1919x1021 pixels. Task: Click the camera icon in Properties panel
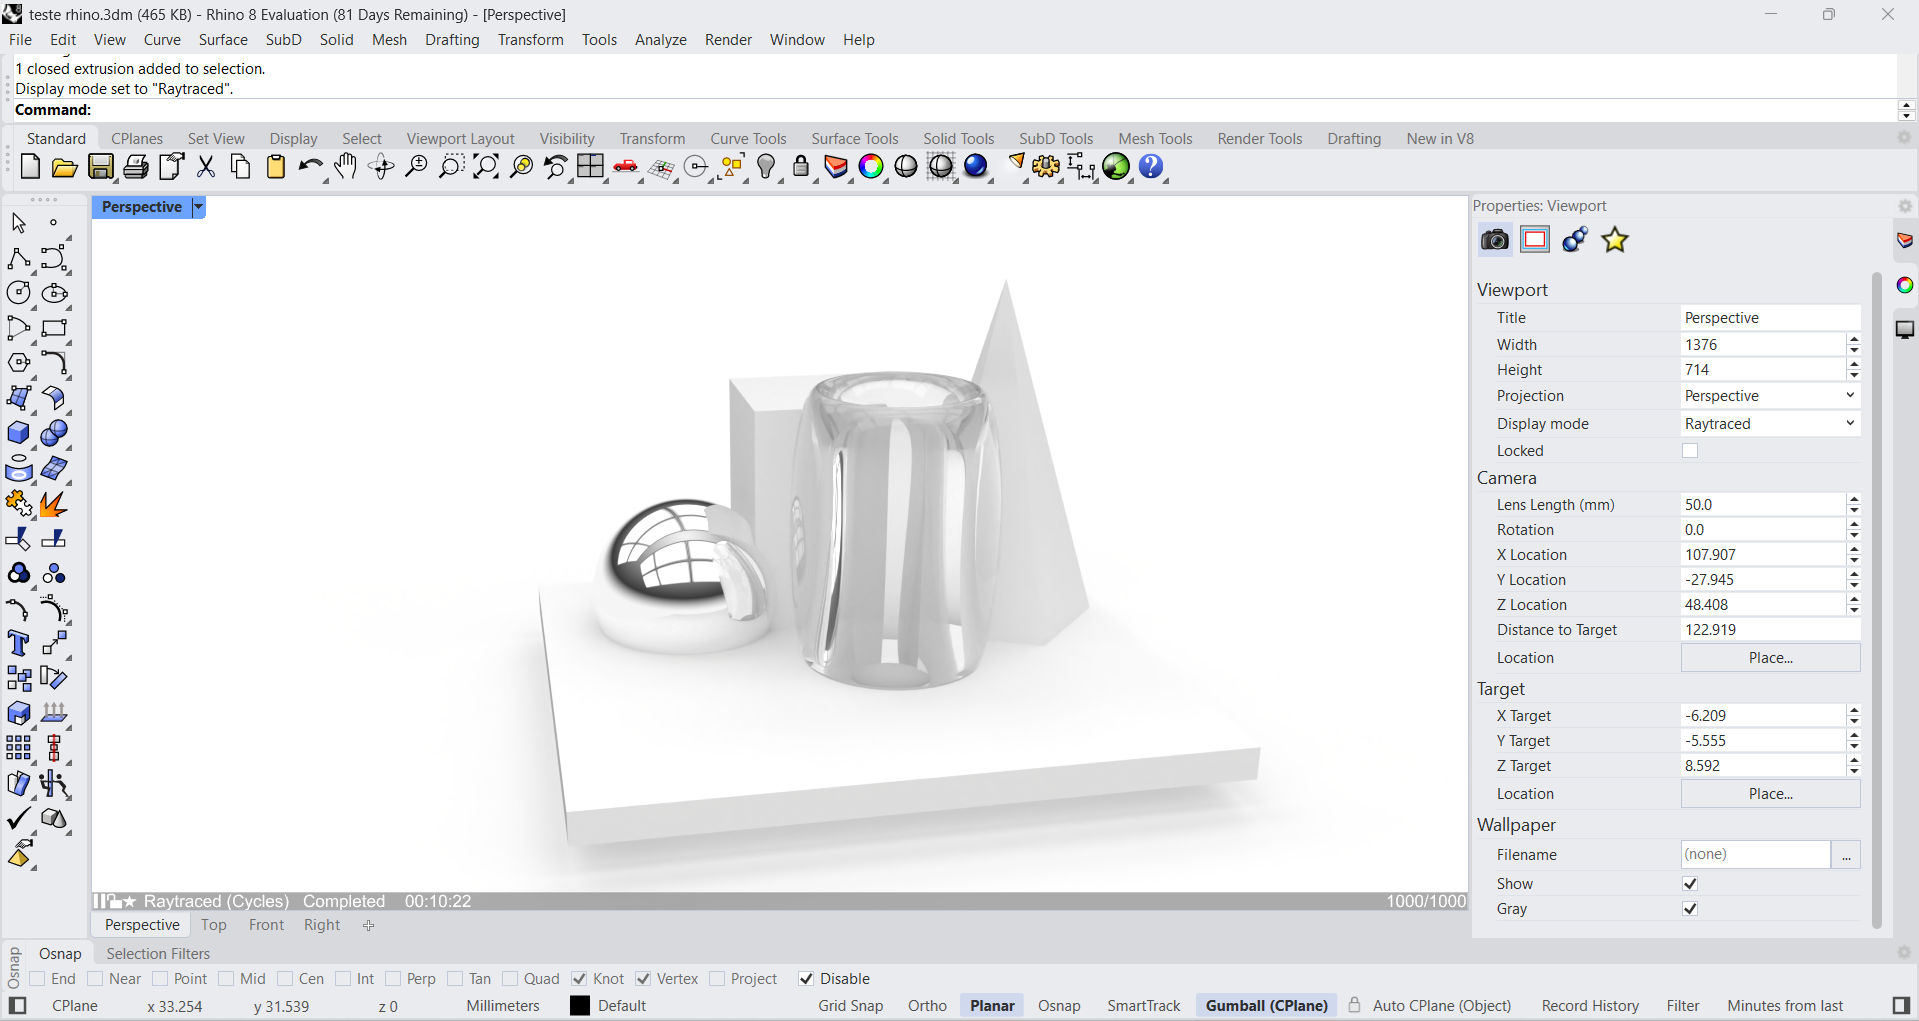point(1495,240)
